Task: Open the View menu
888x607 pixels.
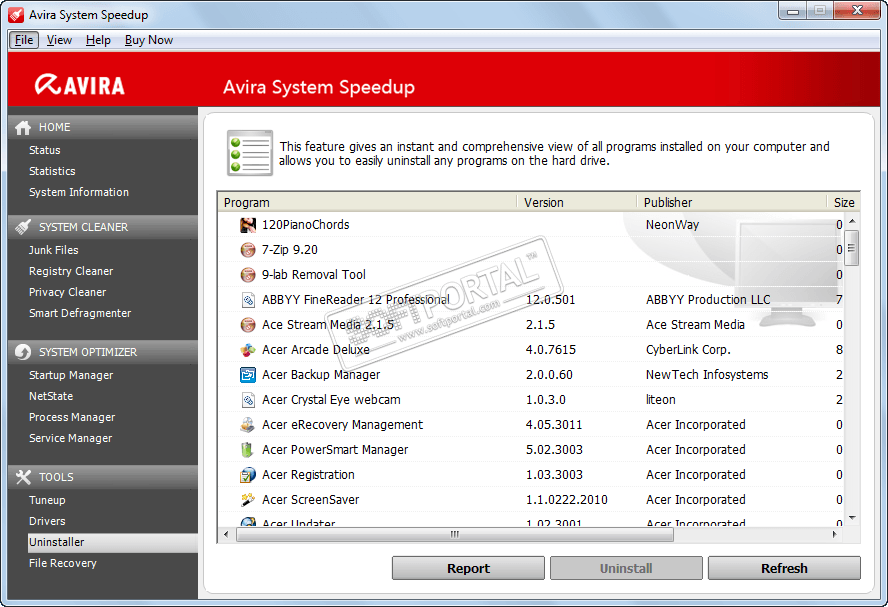Action: pos(59,40)
